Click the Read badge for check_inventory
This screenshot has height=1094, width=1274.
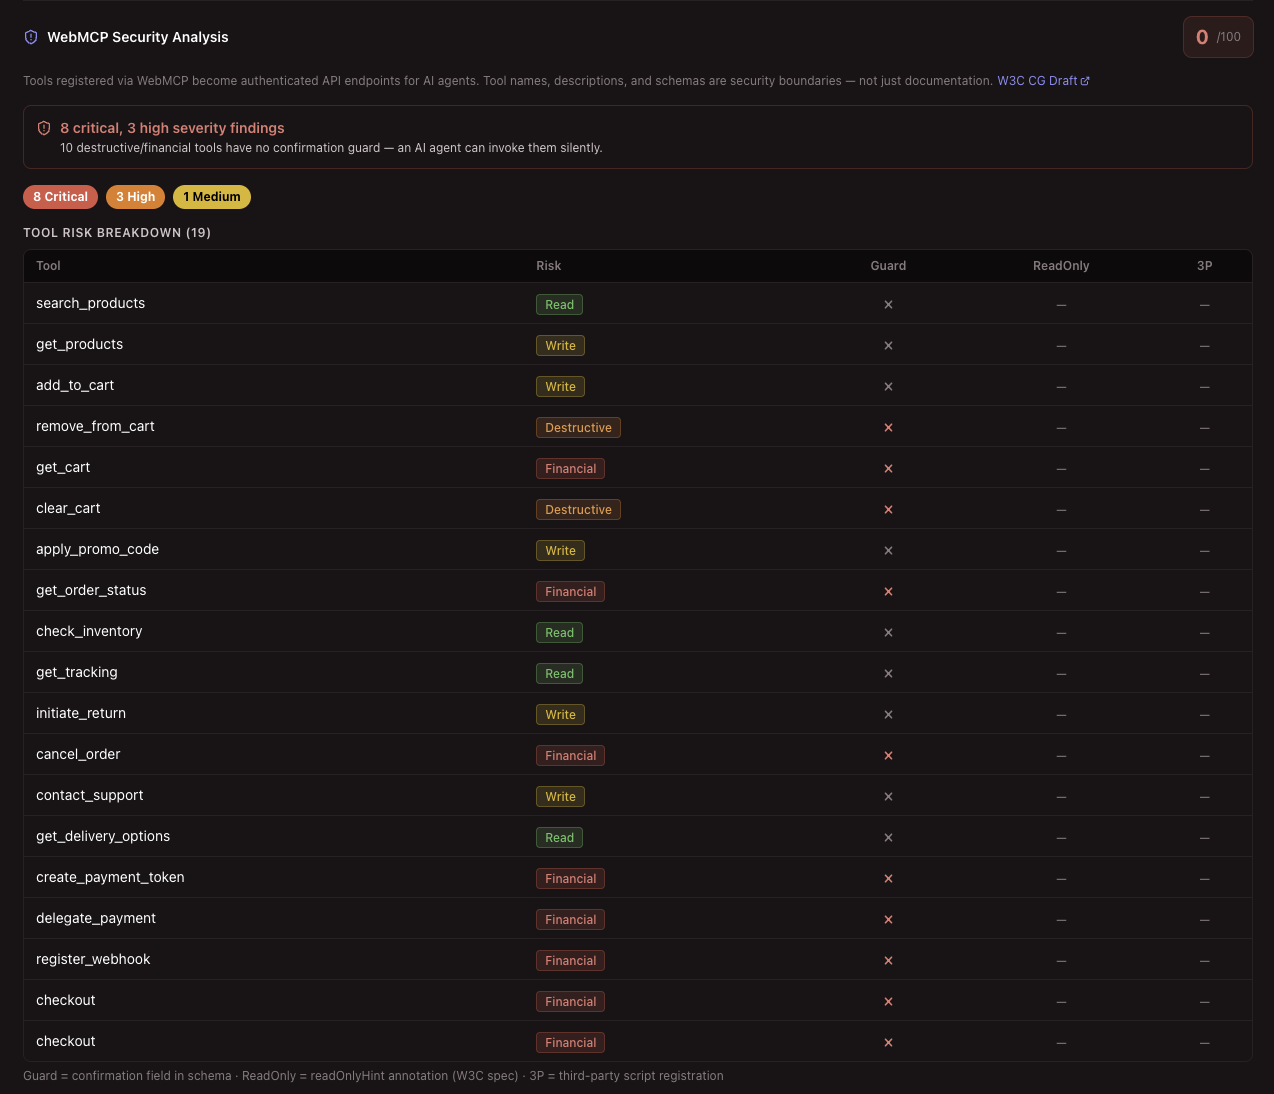coord(559,633)
